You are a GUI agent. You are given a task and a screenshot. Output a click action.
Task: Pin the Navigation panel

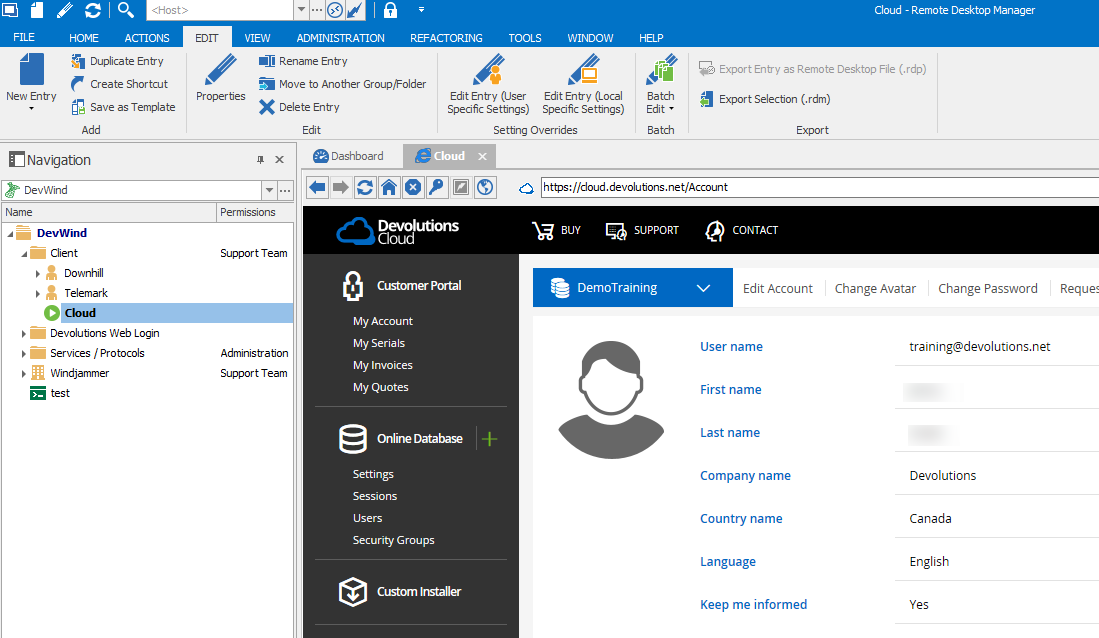261,160
